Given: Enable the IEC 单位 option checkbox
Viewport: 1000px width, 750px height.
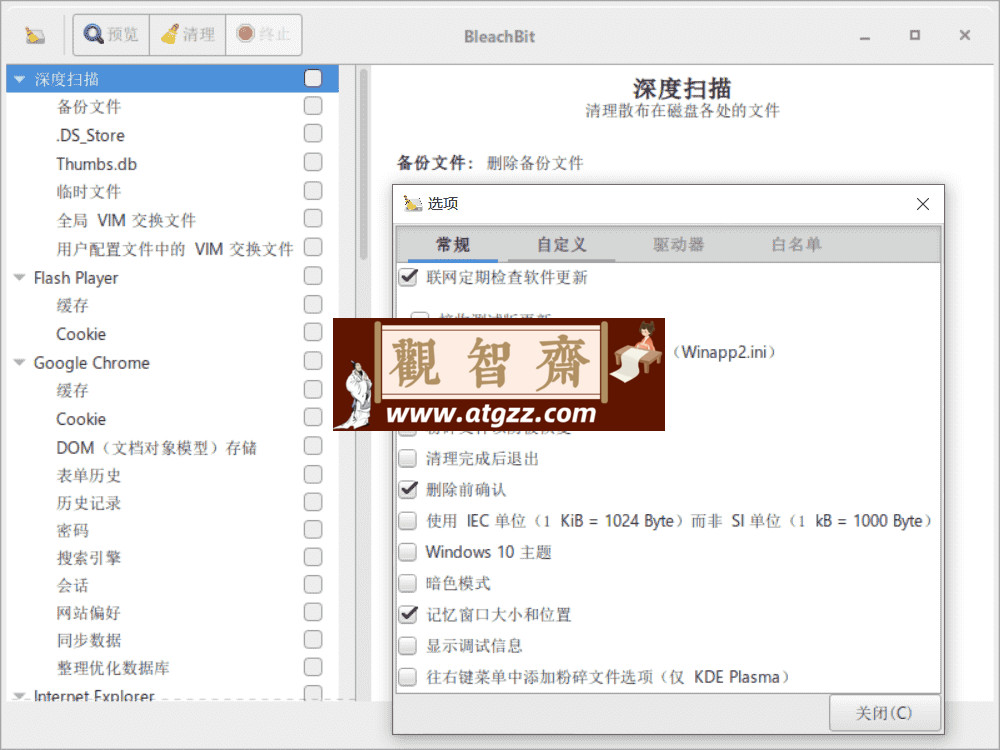Looking at the screenshot, I should (408, 521).
